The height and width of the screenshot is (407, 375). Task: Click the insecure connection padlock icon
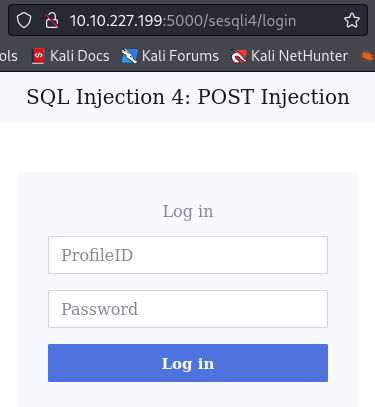click(x=52, y=20)
